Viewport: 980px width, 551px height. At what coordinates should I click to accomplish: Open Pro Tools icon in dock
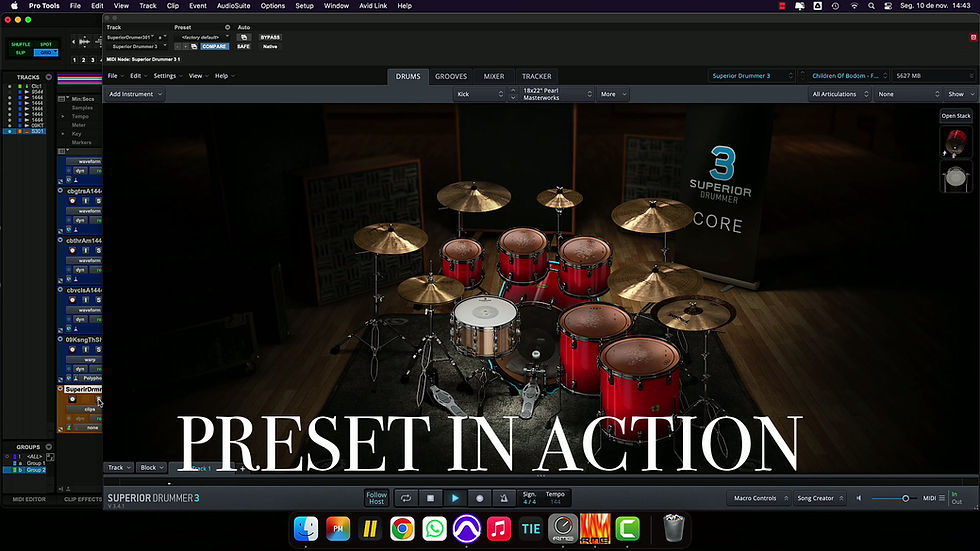466,529
